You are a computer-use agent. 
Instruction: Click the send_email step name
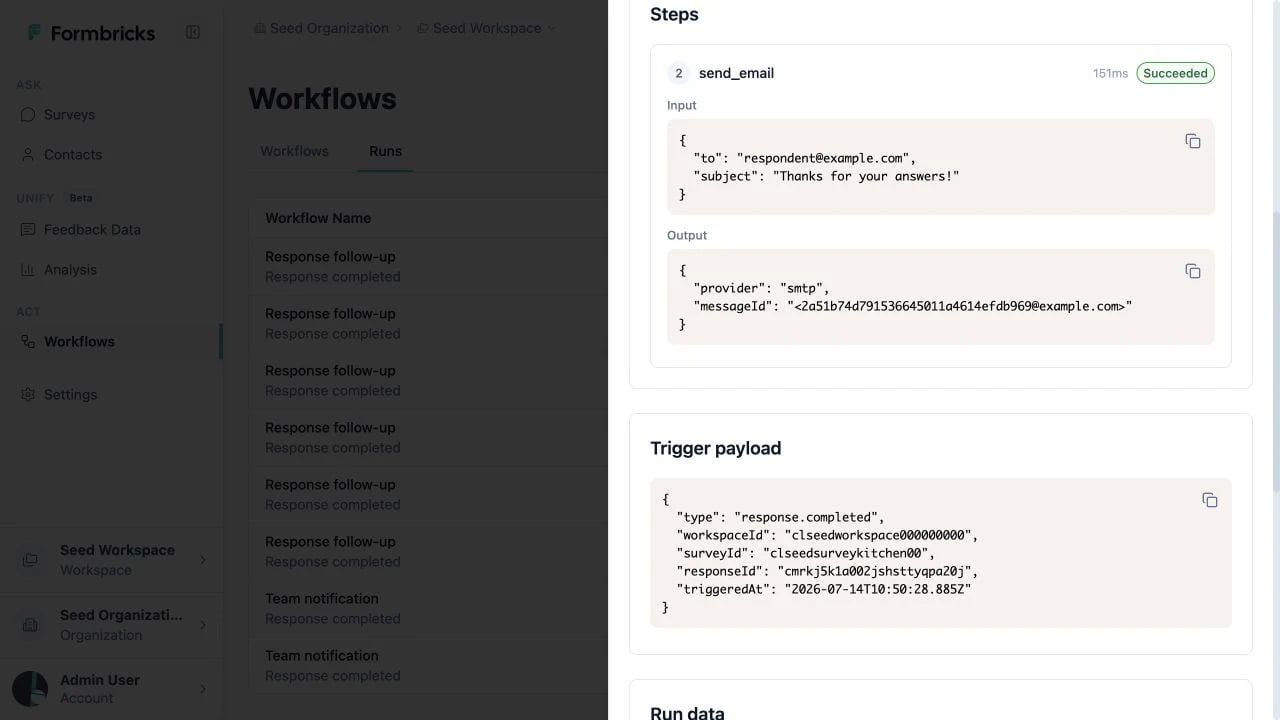[736, 73]
